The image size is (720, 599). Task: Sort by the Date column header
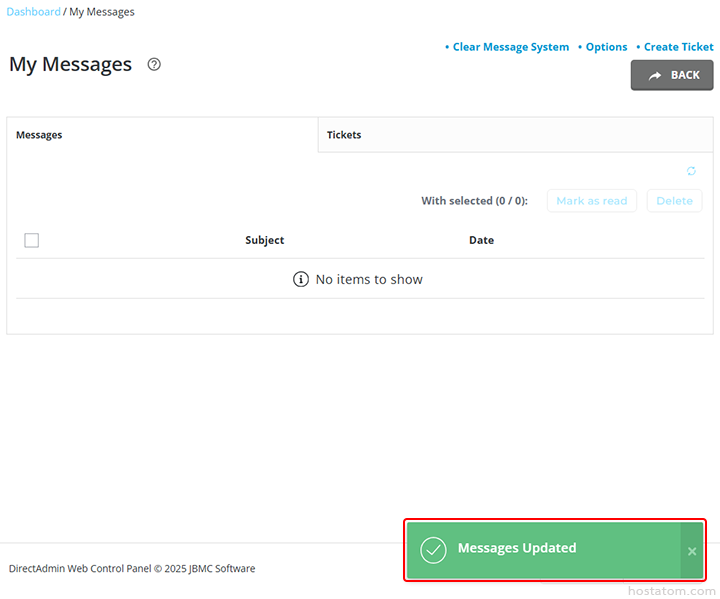click(481, 240)
